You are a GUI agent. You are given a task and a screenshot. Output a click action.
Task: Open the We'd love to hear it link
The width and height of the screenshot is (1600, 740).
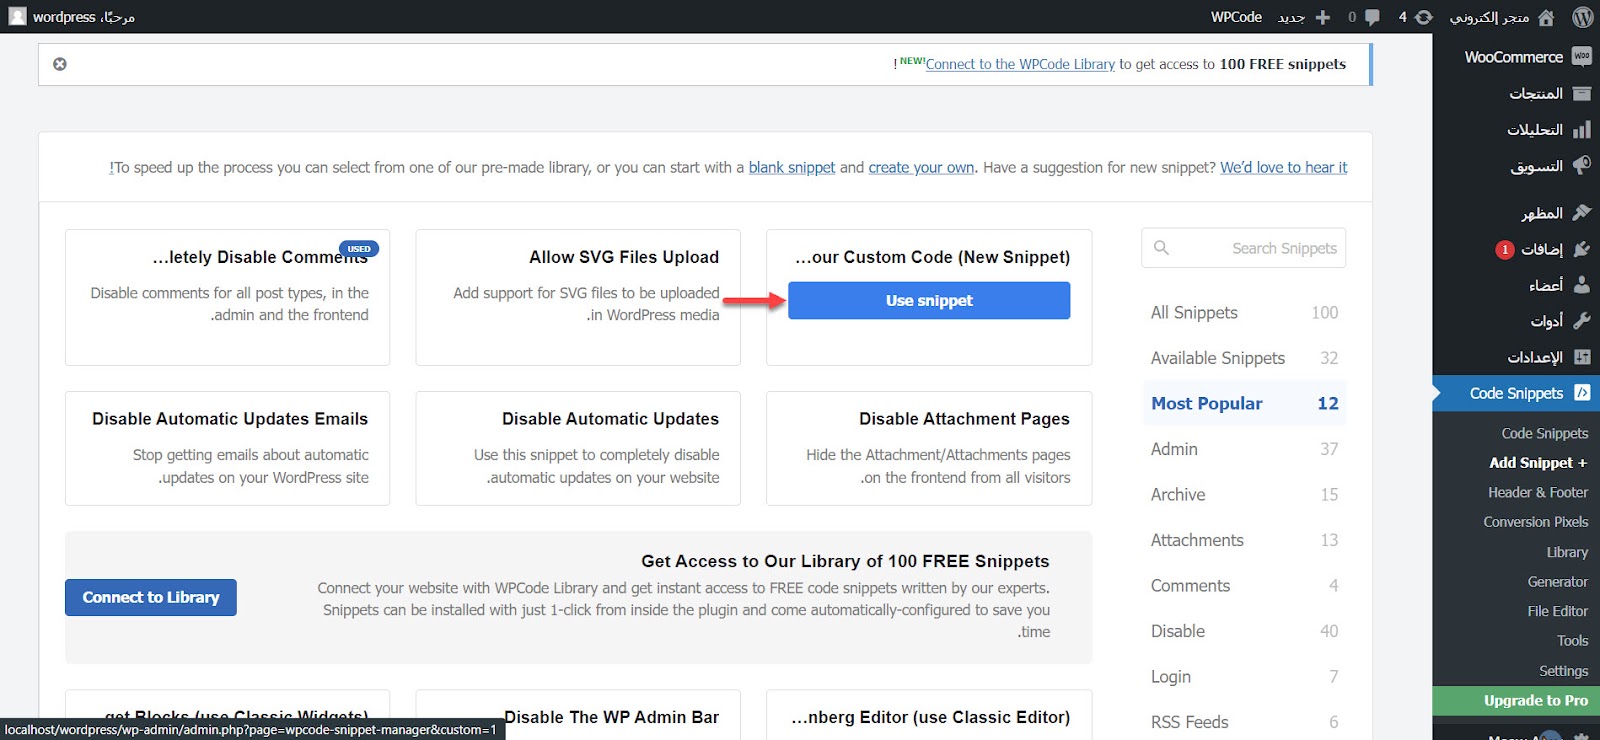(1284, 168)
